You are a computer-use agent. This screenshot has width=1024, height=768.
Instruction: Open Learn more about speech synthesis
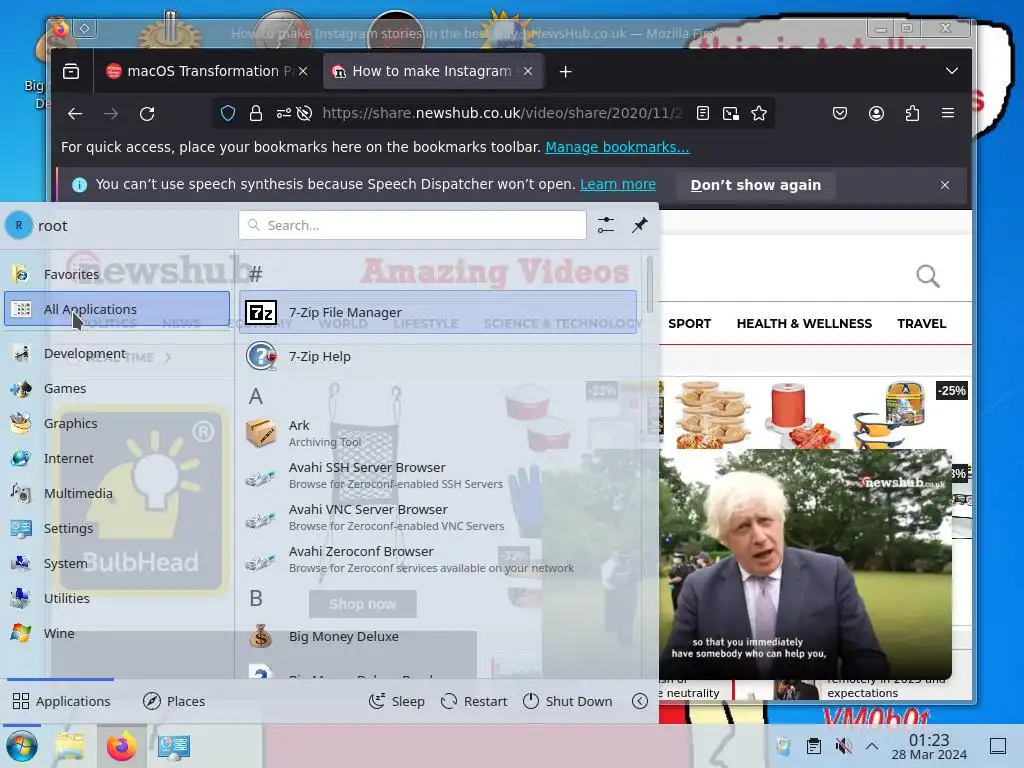(618, 184)
